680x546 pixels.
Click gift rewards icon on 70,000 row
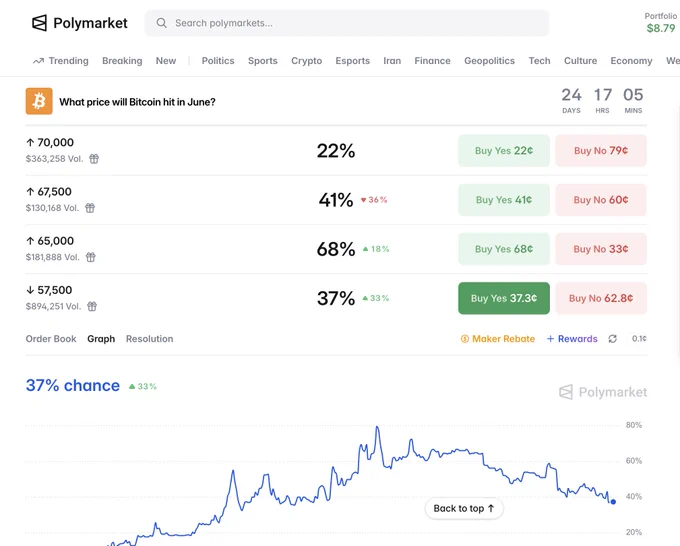(94, 159)
